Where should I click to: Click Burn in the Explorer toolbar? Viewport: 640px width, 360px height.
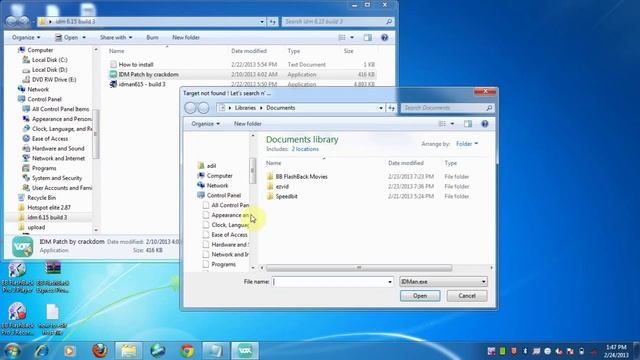click(x=152, y=37)
